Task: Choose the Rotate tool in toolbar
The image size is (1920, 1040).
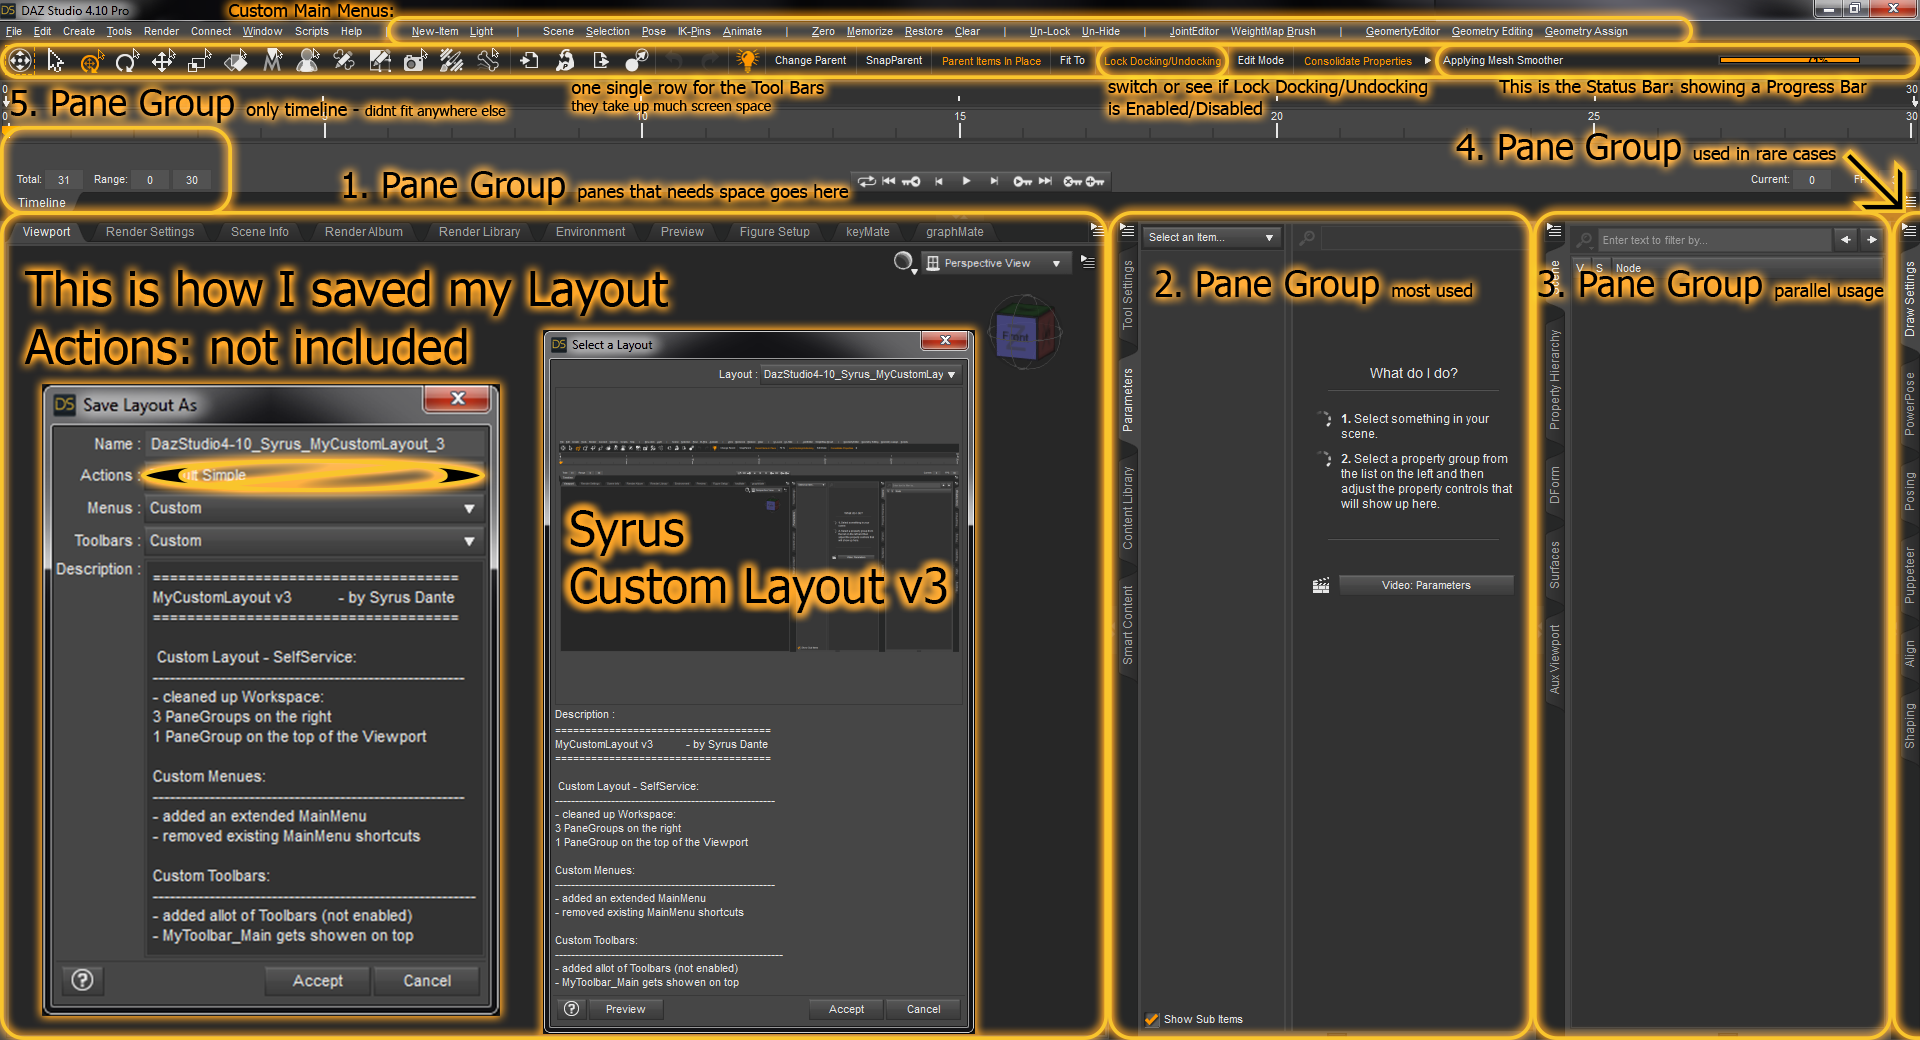Action: (x=127, y=62)
